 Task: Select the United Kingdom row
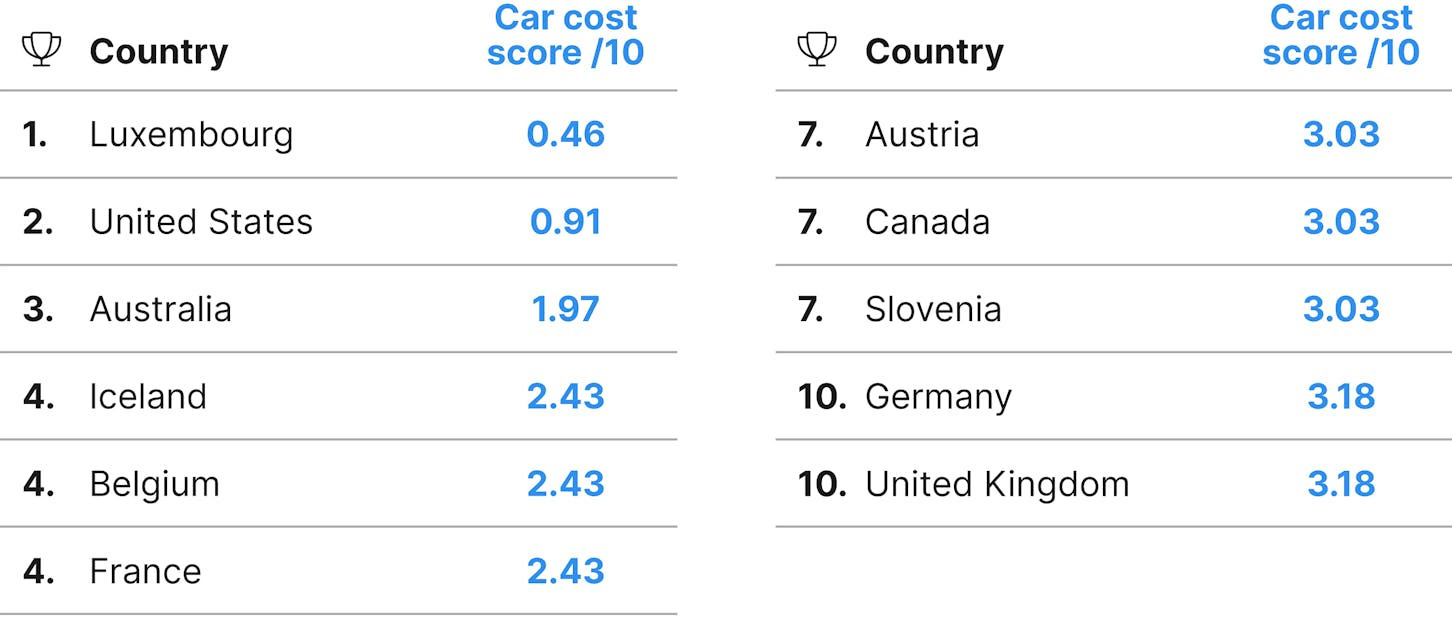coord(1114,483)
